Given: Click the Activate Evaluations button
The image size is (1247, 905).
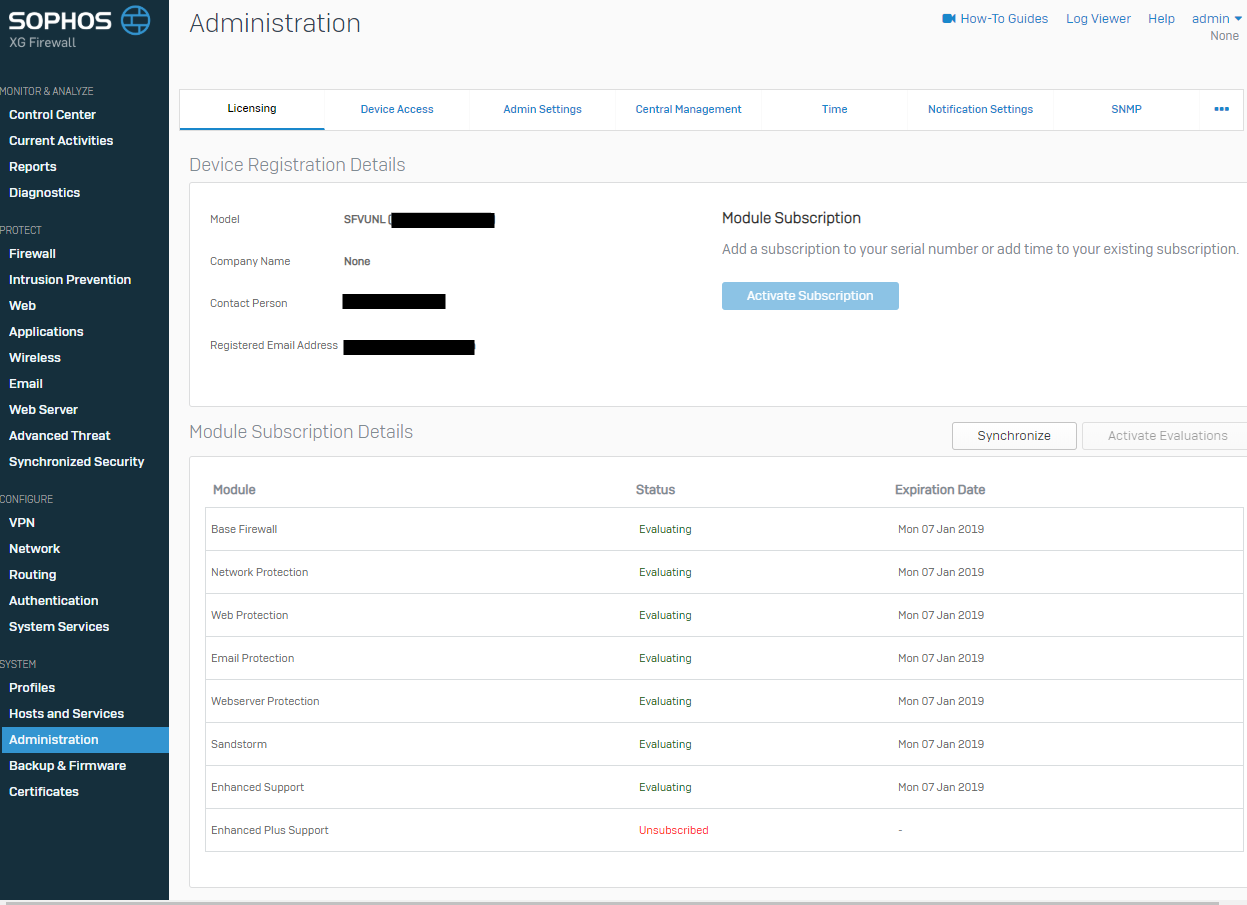Looking at the screenshot, I should pyautogui.click(x=1166, y=436).
